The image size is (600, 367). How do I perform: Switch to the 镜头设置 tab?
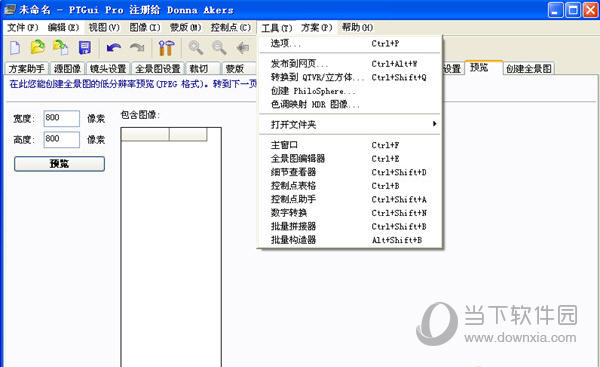click(x=108, y=69)
